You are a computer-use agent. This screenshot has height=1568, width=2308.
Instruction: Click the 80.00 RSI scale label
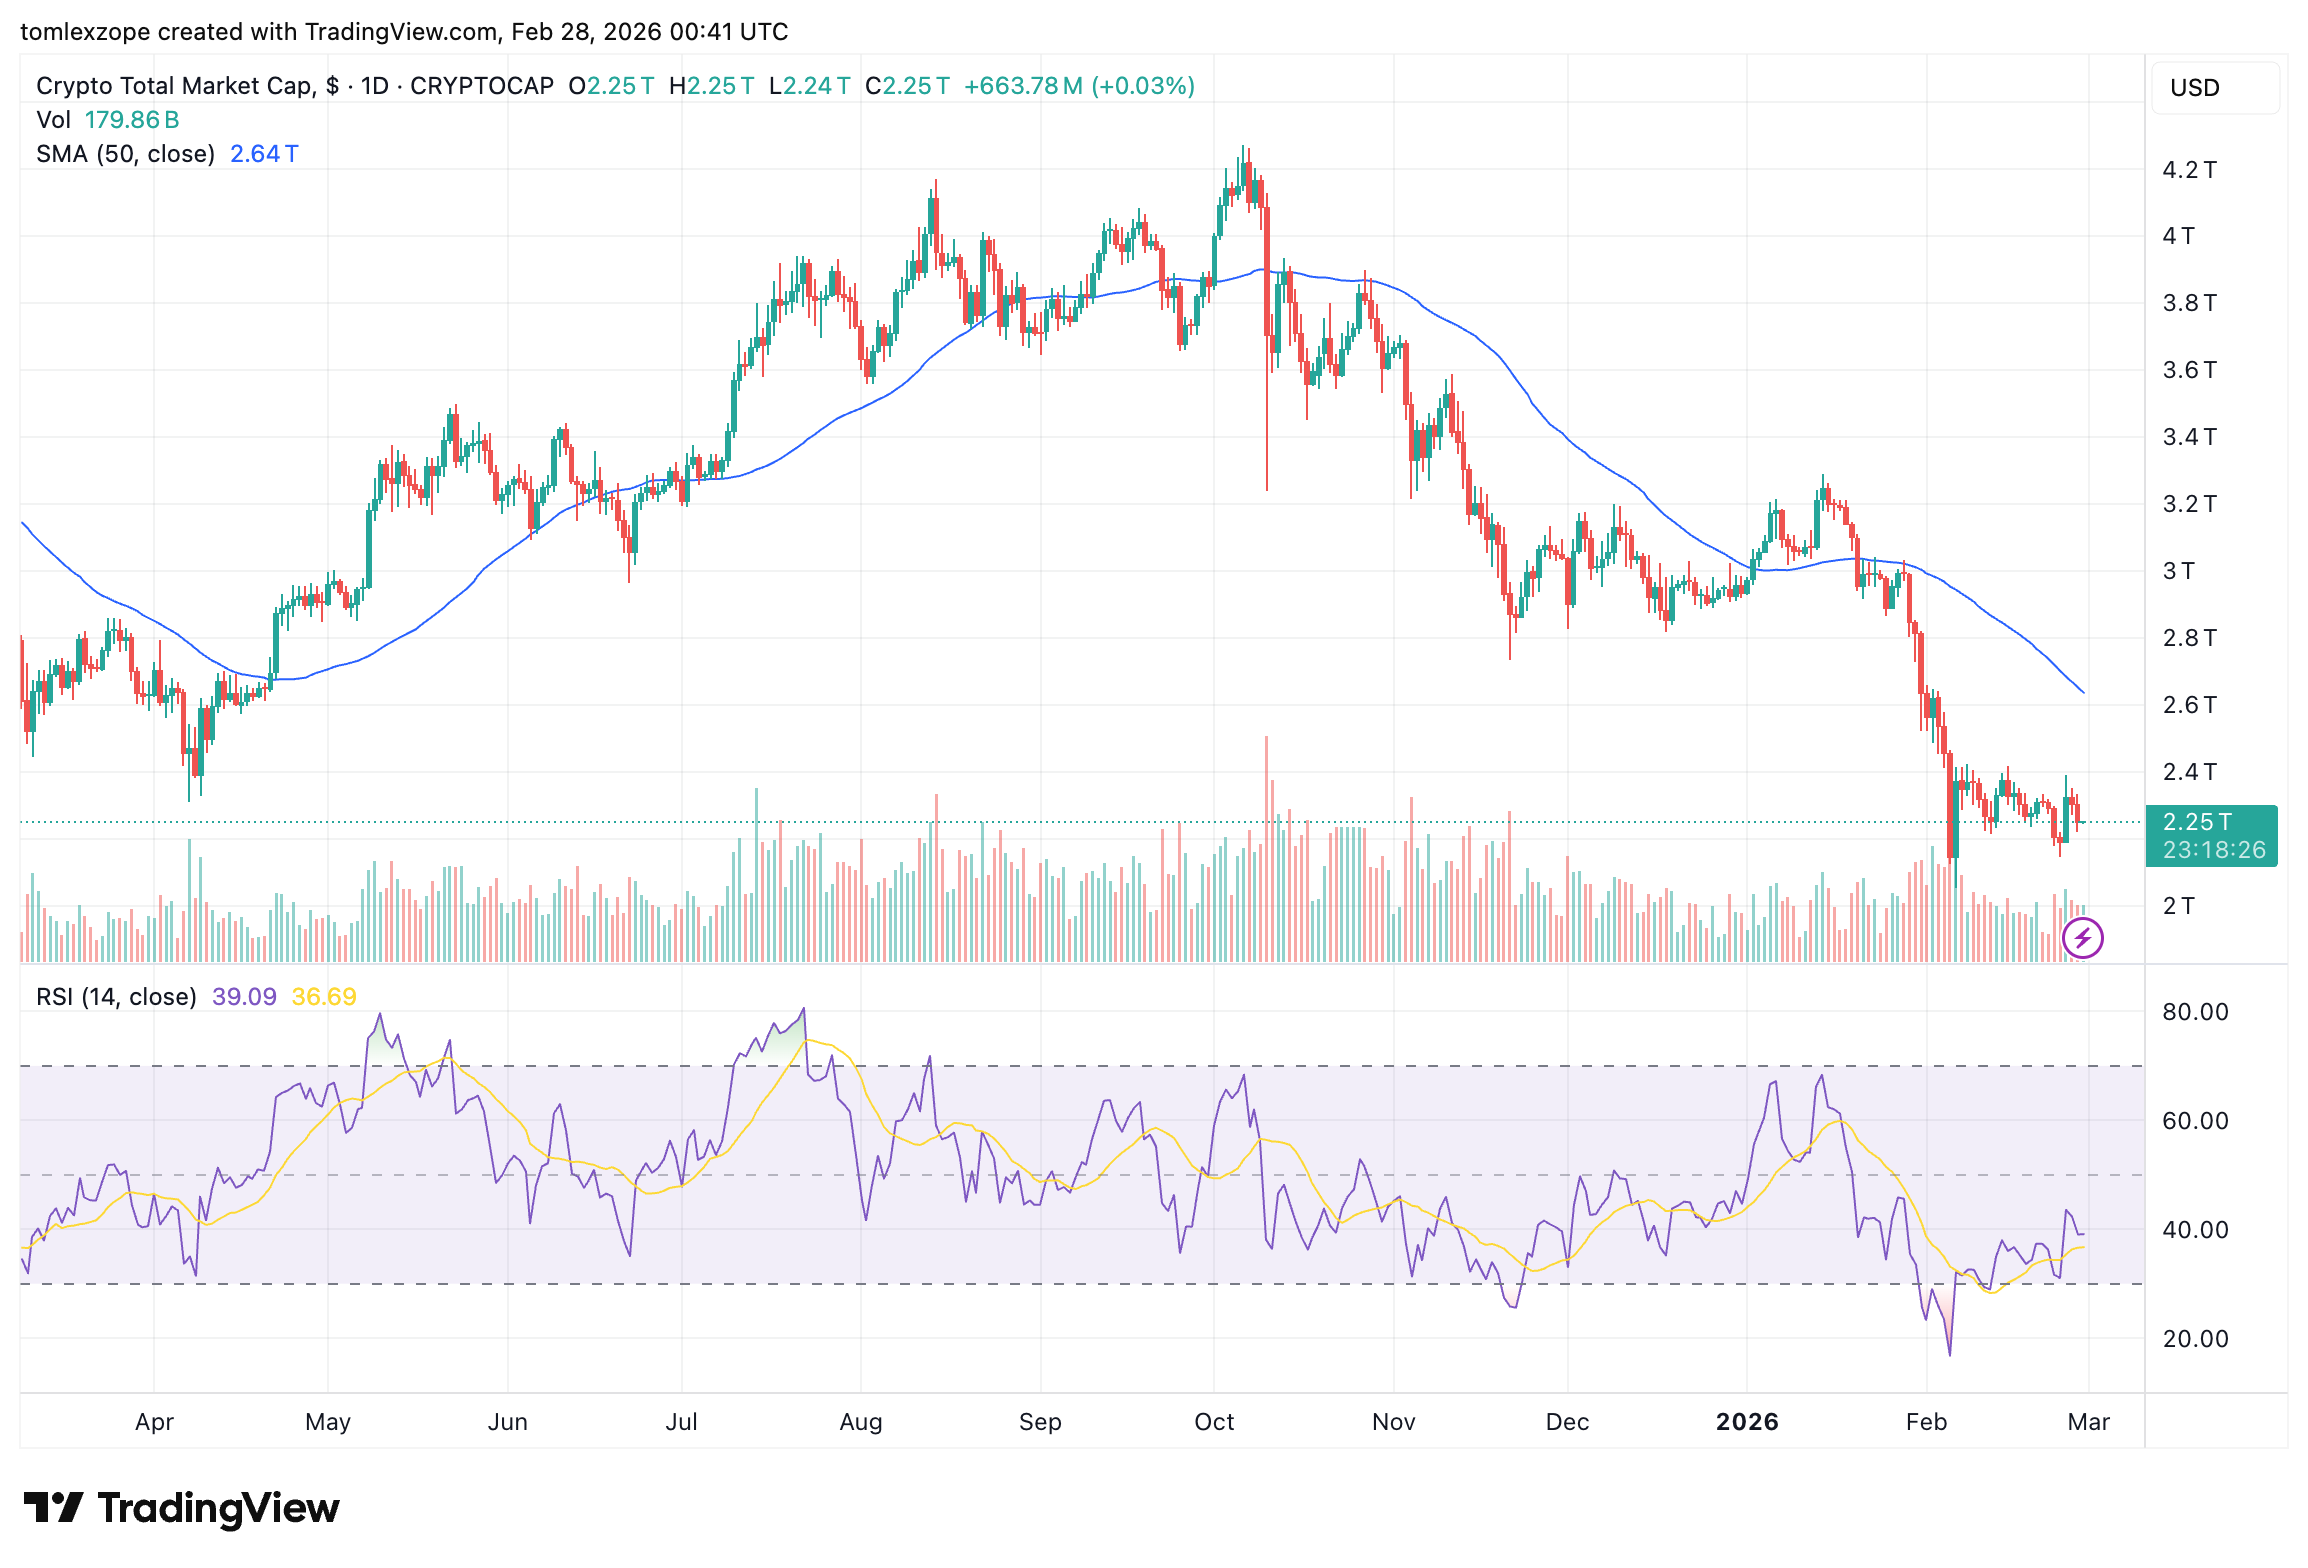tap(2195, 1012)
